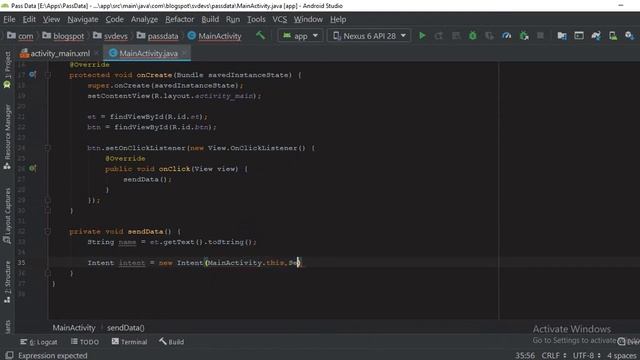Click the 35:56 cursor position indicator
Image resolution: width=640 pixels, height=360 pixels.
click(x=525, y=356)
